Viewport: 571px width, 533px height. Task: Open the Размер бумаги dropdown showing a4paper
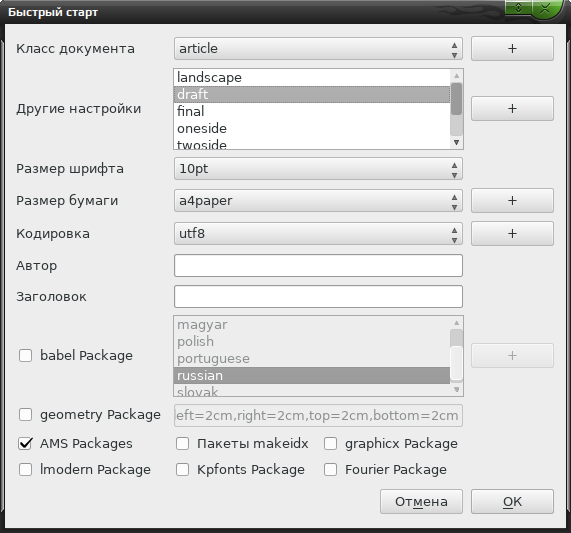[318, 200]
